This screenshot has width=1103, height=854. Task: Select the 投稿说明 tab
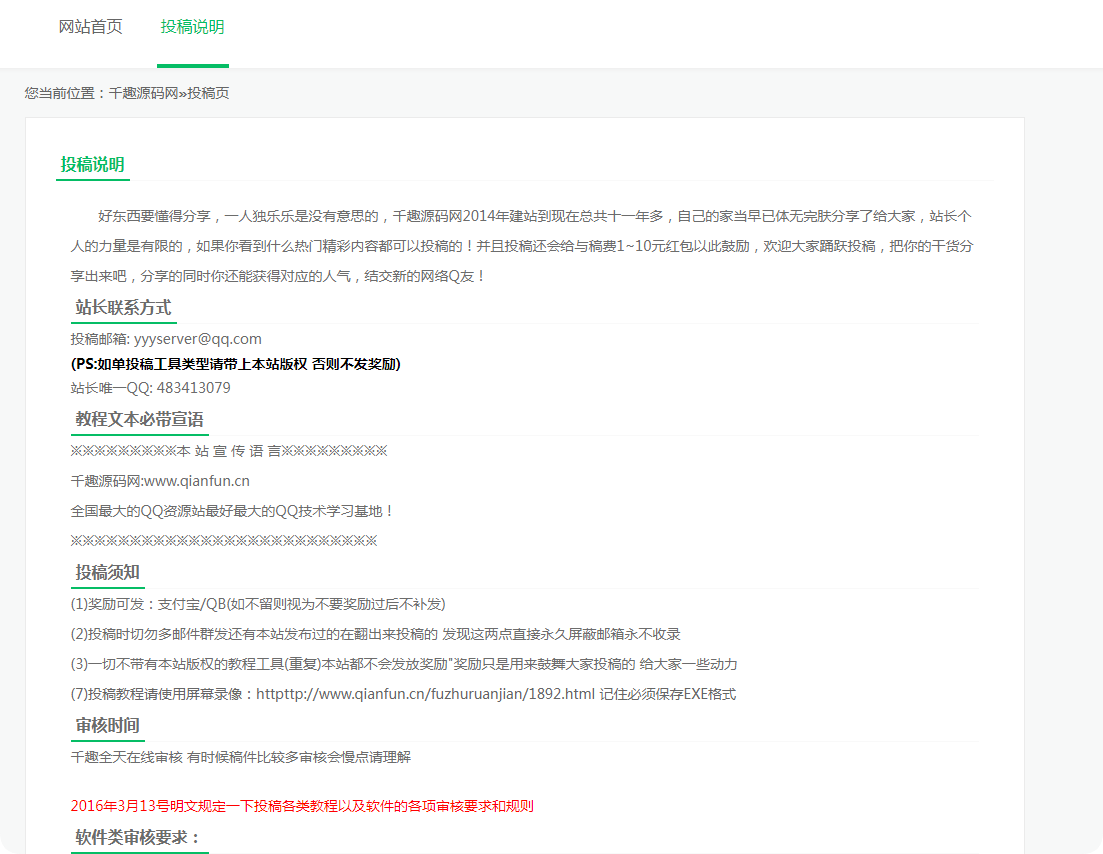(x=192, y=27)
